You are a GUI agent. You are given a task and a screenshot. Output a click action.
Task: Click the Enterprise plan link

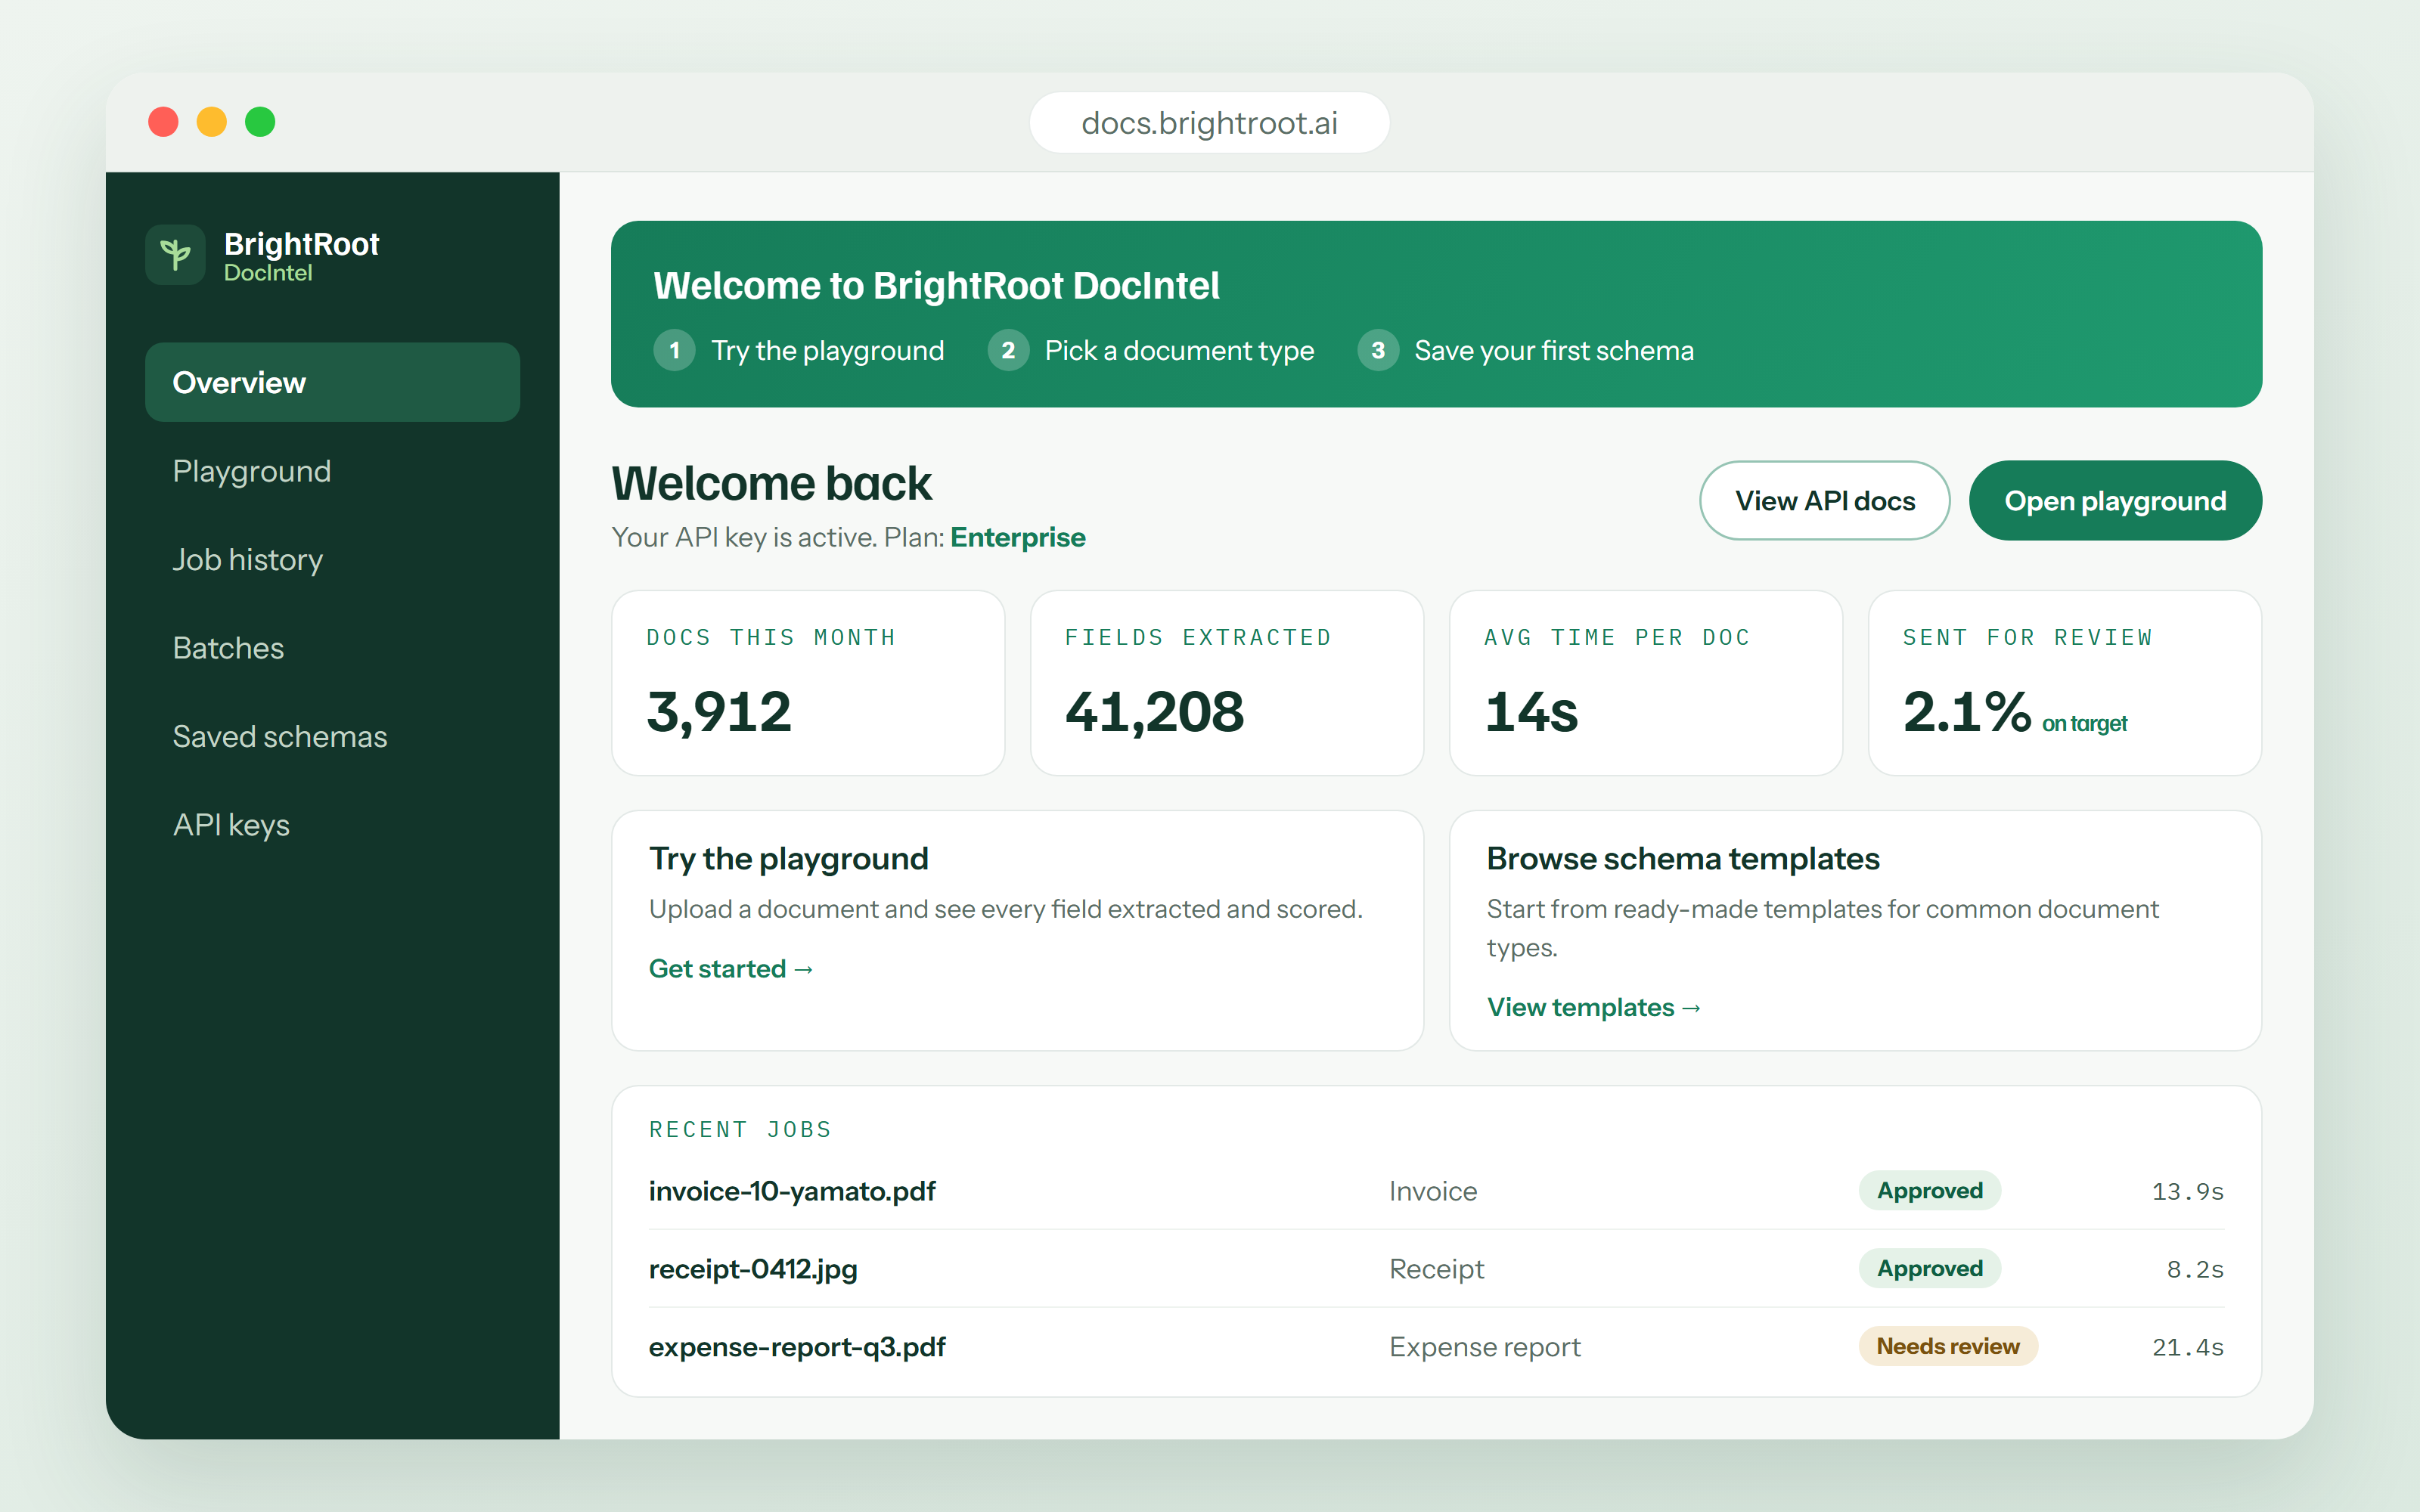tap(1017, 537)
